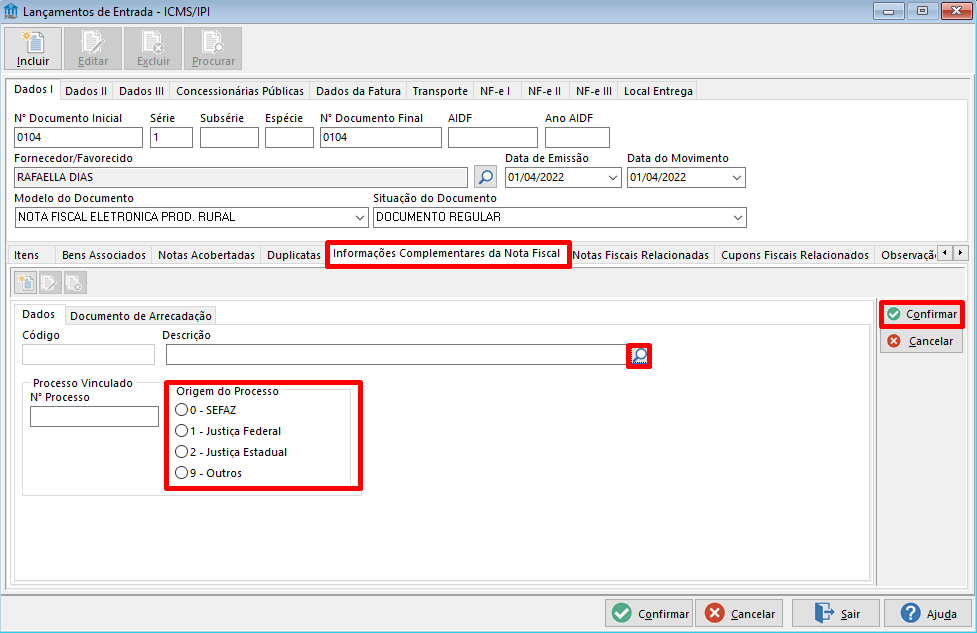The image size is (977, 633).
Task: Click the add-record icon in sub-toolbar
Action: pos(26,283)
